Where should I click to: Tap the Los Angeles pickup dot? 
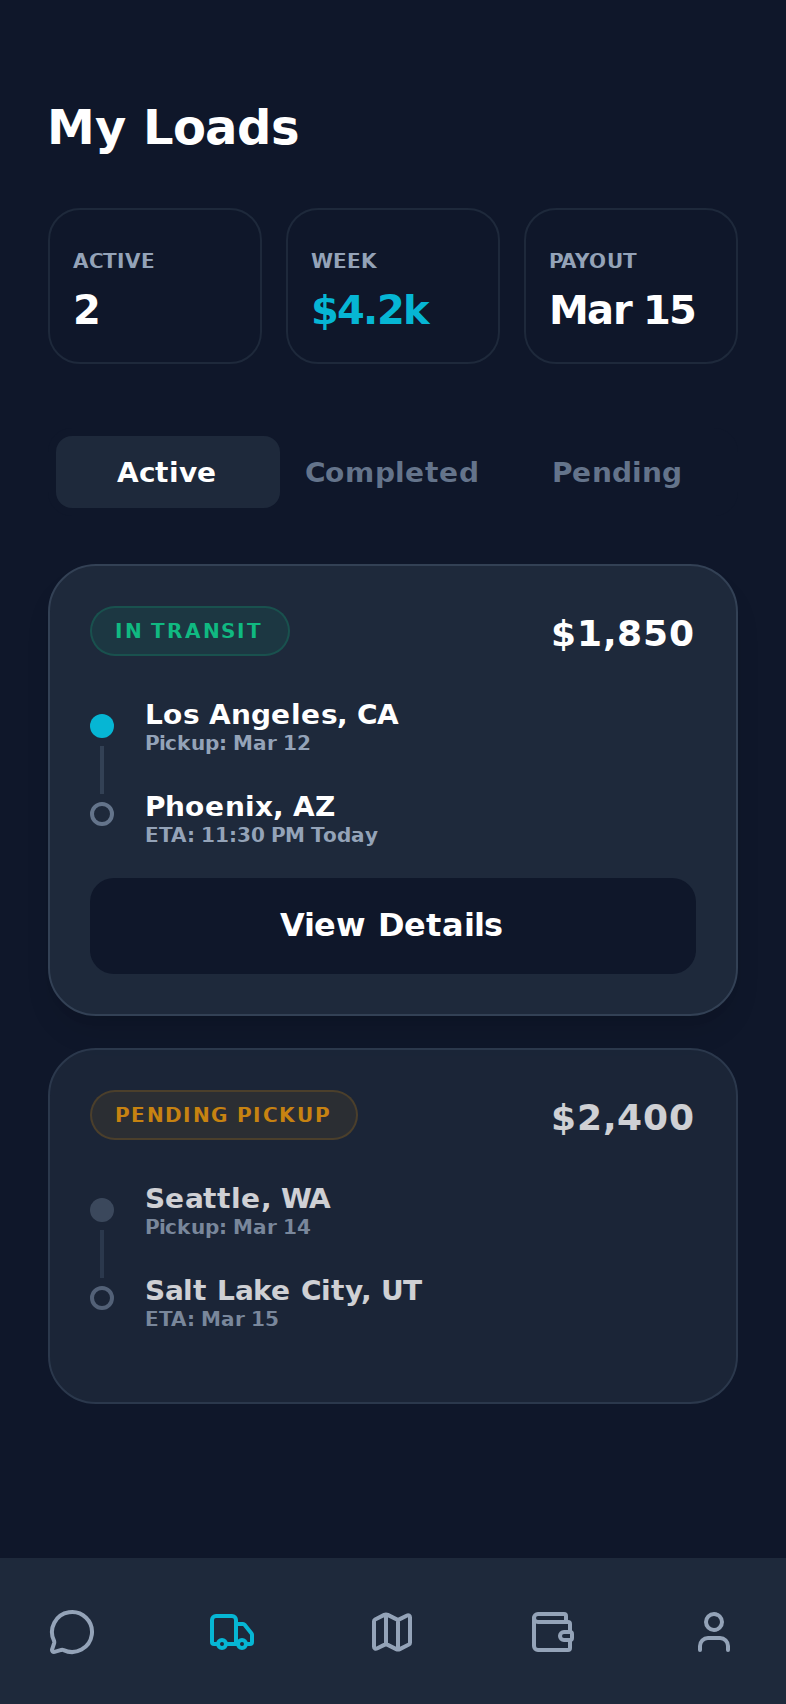pos(102,726)
